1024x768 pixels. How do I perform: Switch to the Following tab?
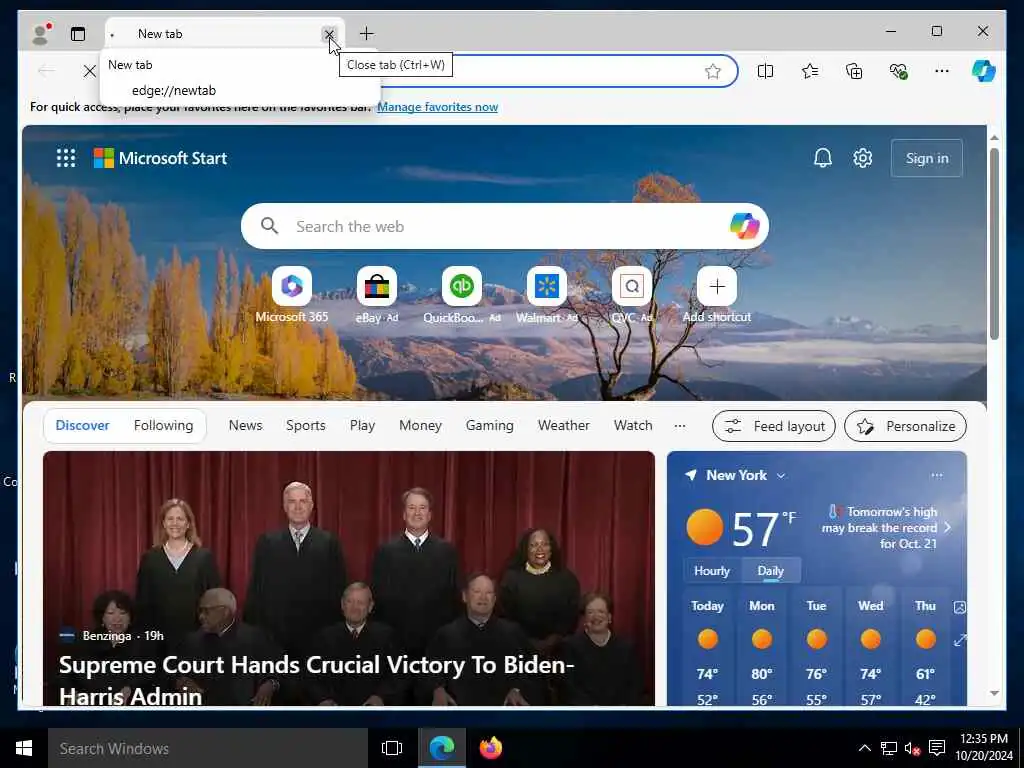coord(163,426)
